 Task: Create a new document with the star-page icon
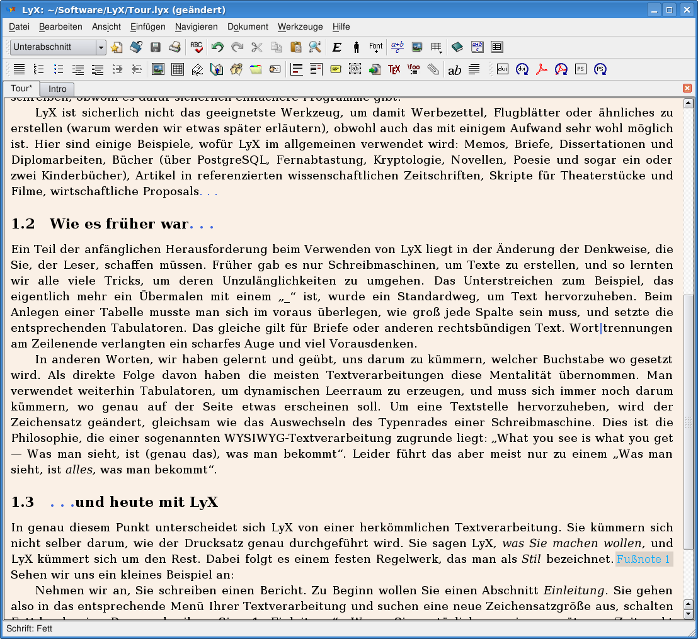pos(117,47)
